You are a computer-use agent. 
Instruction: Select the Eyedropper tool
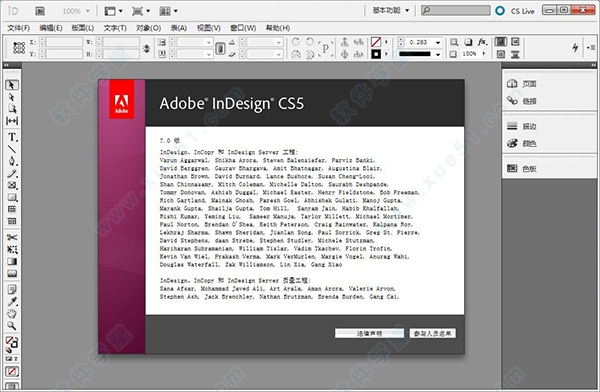(12, 302)
